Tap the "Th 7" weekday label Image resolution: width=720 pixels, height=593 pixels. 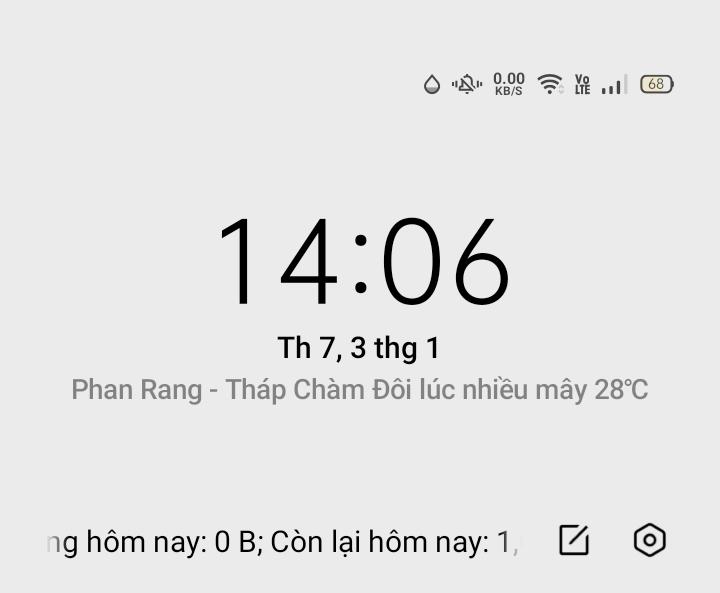pos(309,348)
